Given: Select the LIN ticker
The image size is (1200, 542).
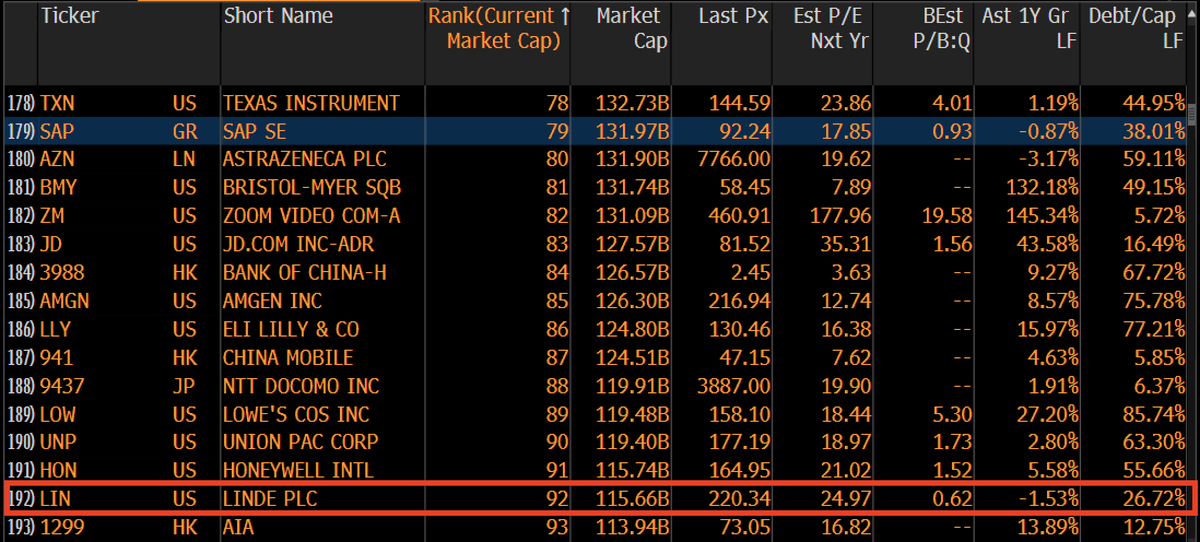Looking at the screenshot, I should [55, 498].
